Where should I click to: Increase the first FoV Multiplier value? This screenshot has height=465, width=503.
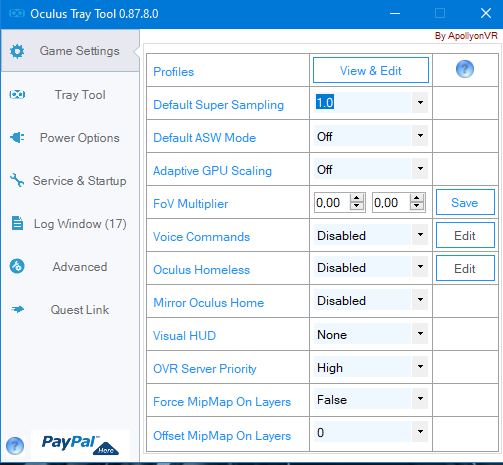(x=357, y=198)
